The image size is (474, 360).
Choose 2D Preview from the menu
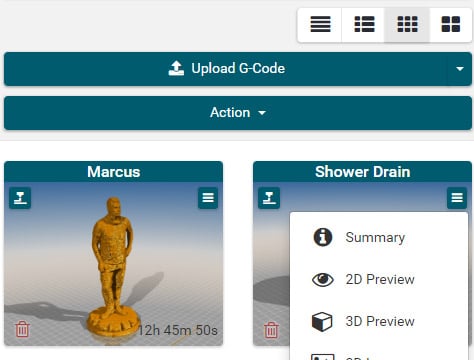coord(379,279)
